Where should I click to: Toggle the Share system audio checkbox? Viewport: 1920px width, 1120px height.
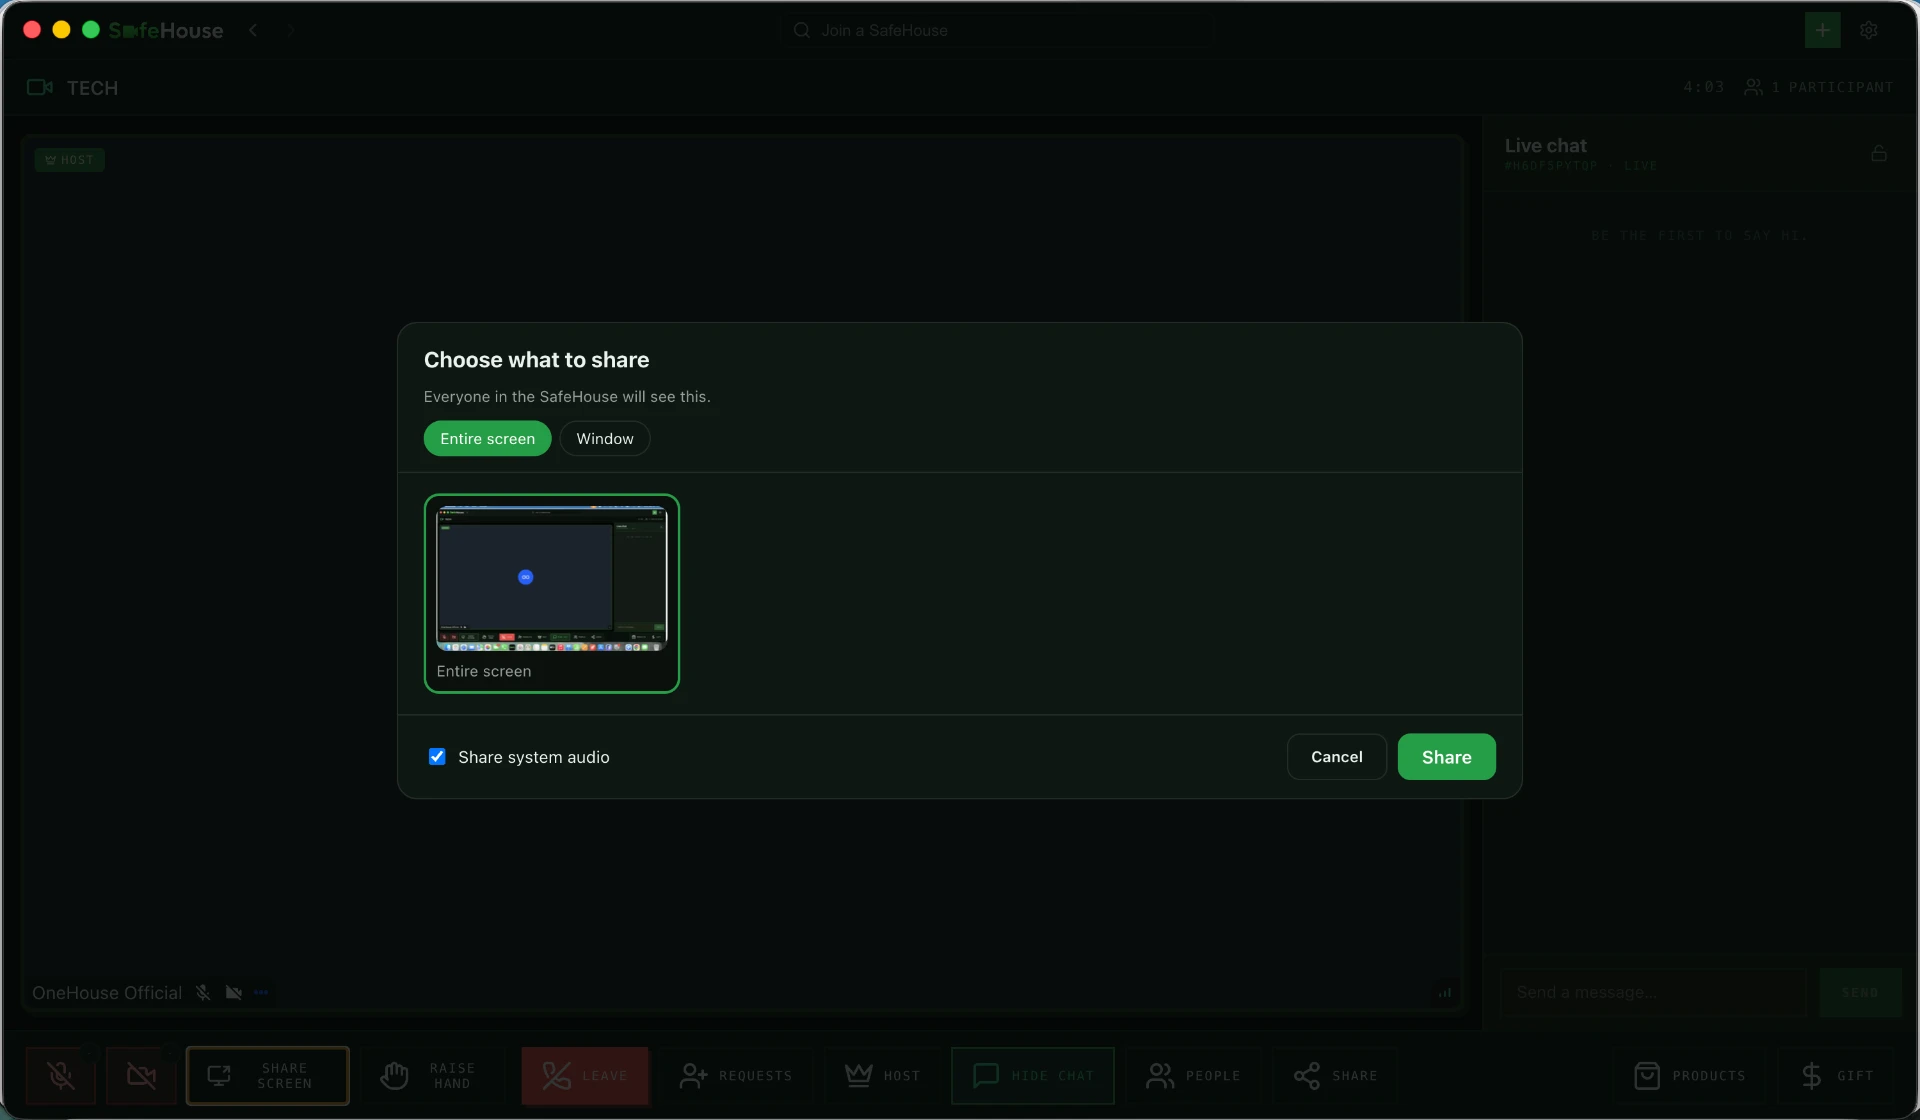point(437,757)
